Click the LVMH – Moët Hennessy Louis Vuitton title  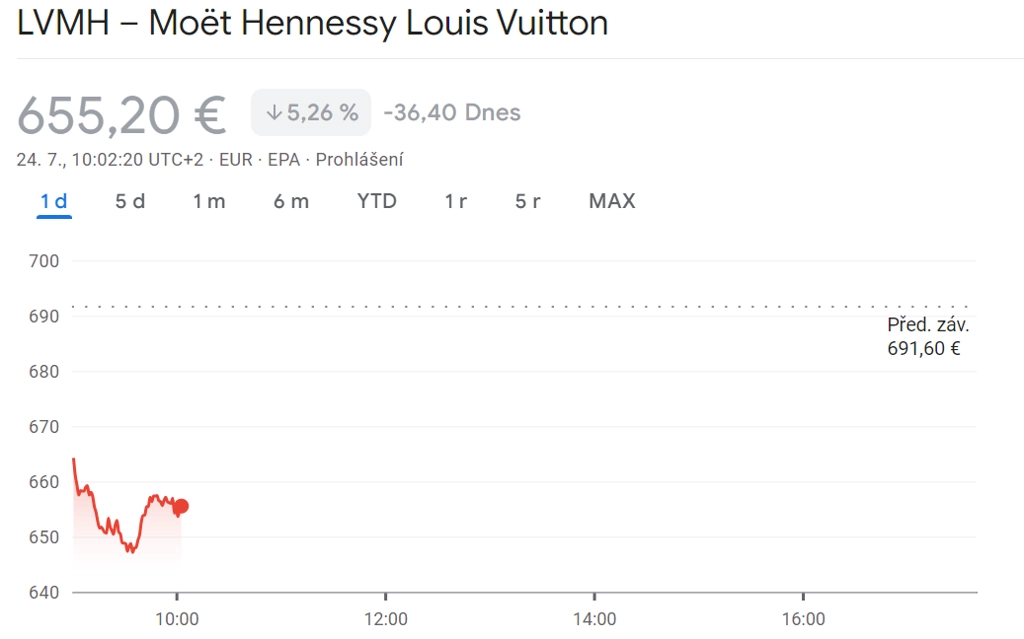pos(312,23)
